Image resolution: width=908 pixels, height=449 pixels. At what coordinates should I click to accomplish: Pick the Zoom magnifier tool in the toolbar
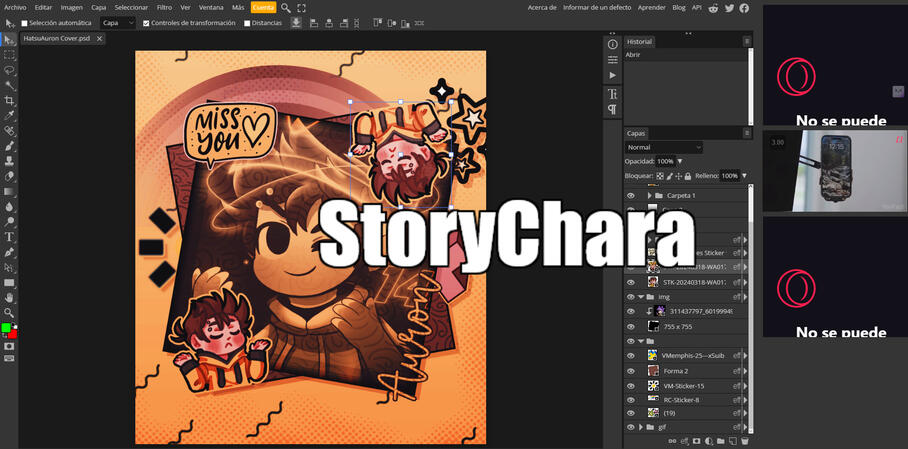click(9, 312)
